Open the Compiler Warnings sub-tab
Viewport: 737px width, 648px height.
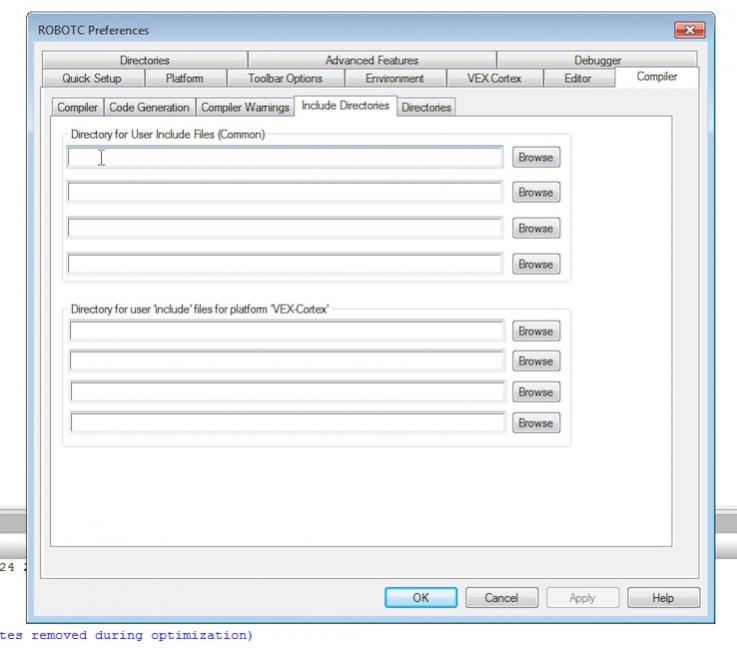pyautogui.click(x=245, y=107)
